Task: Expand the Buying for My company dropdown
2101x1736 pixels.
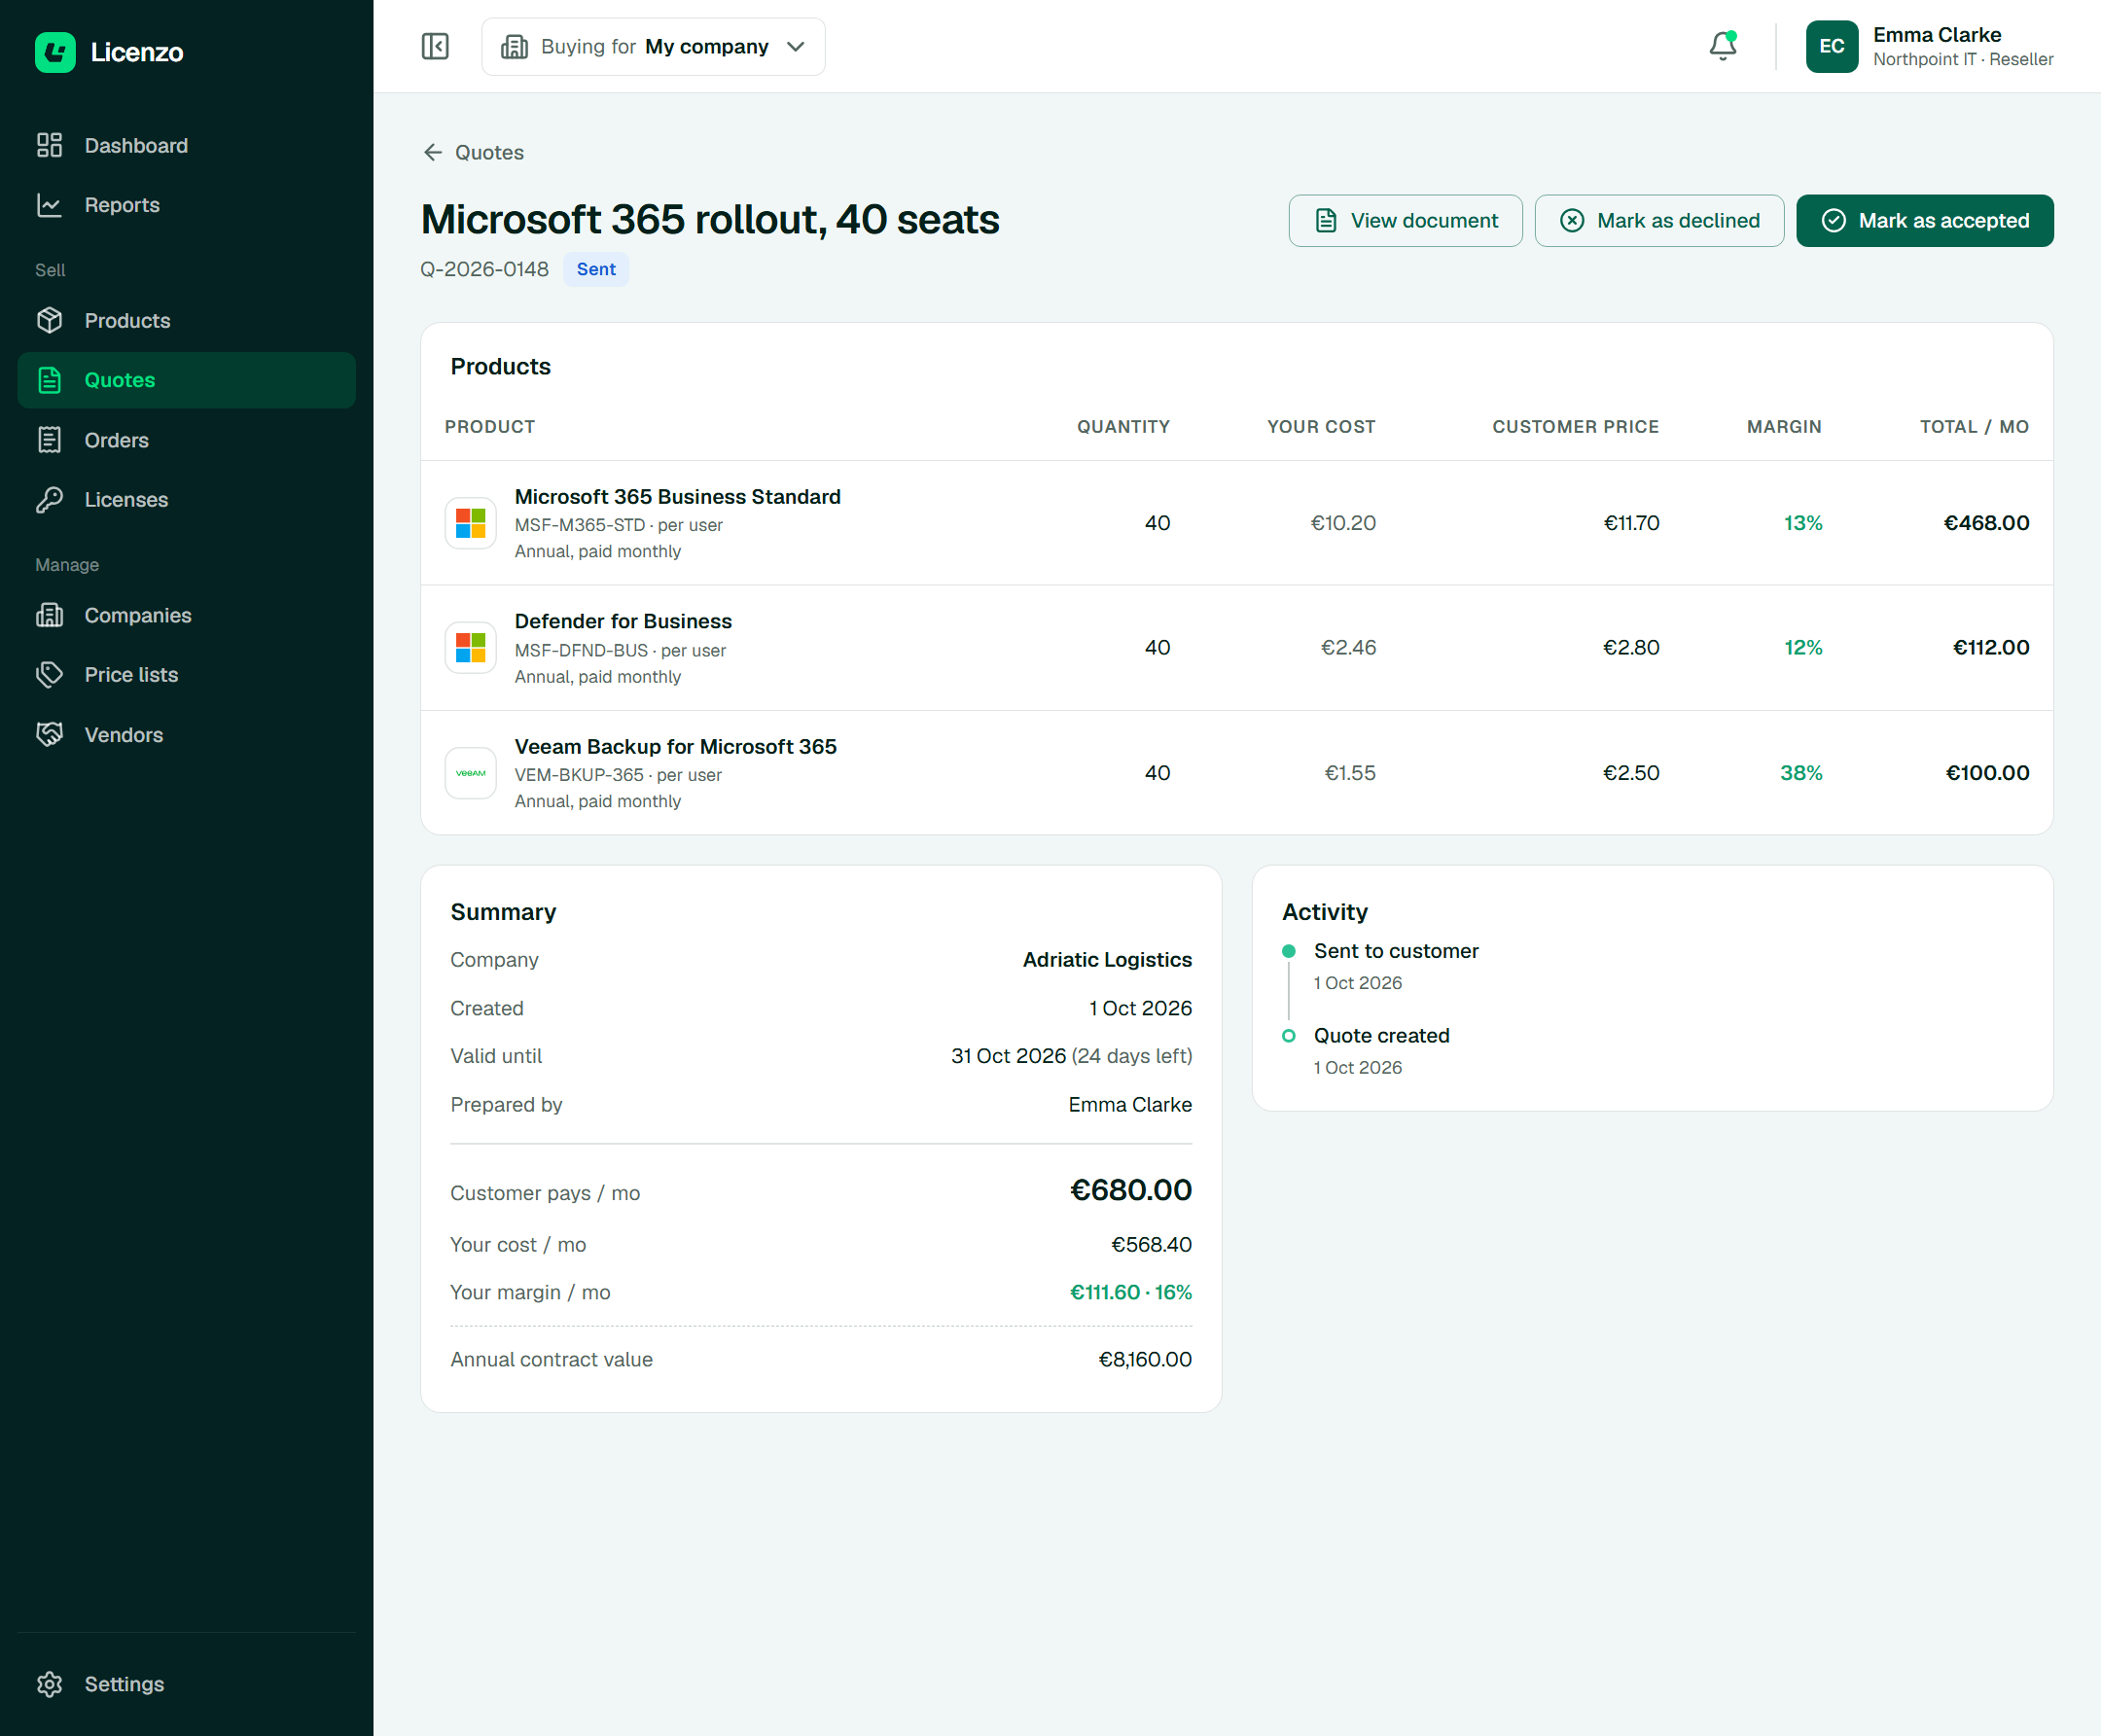Action: [x=653, y=46]
